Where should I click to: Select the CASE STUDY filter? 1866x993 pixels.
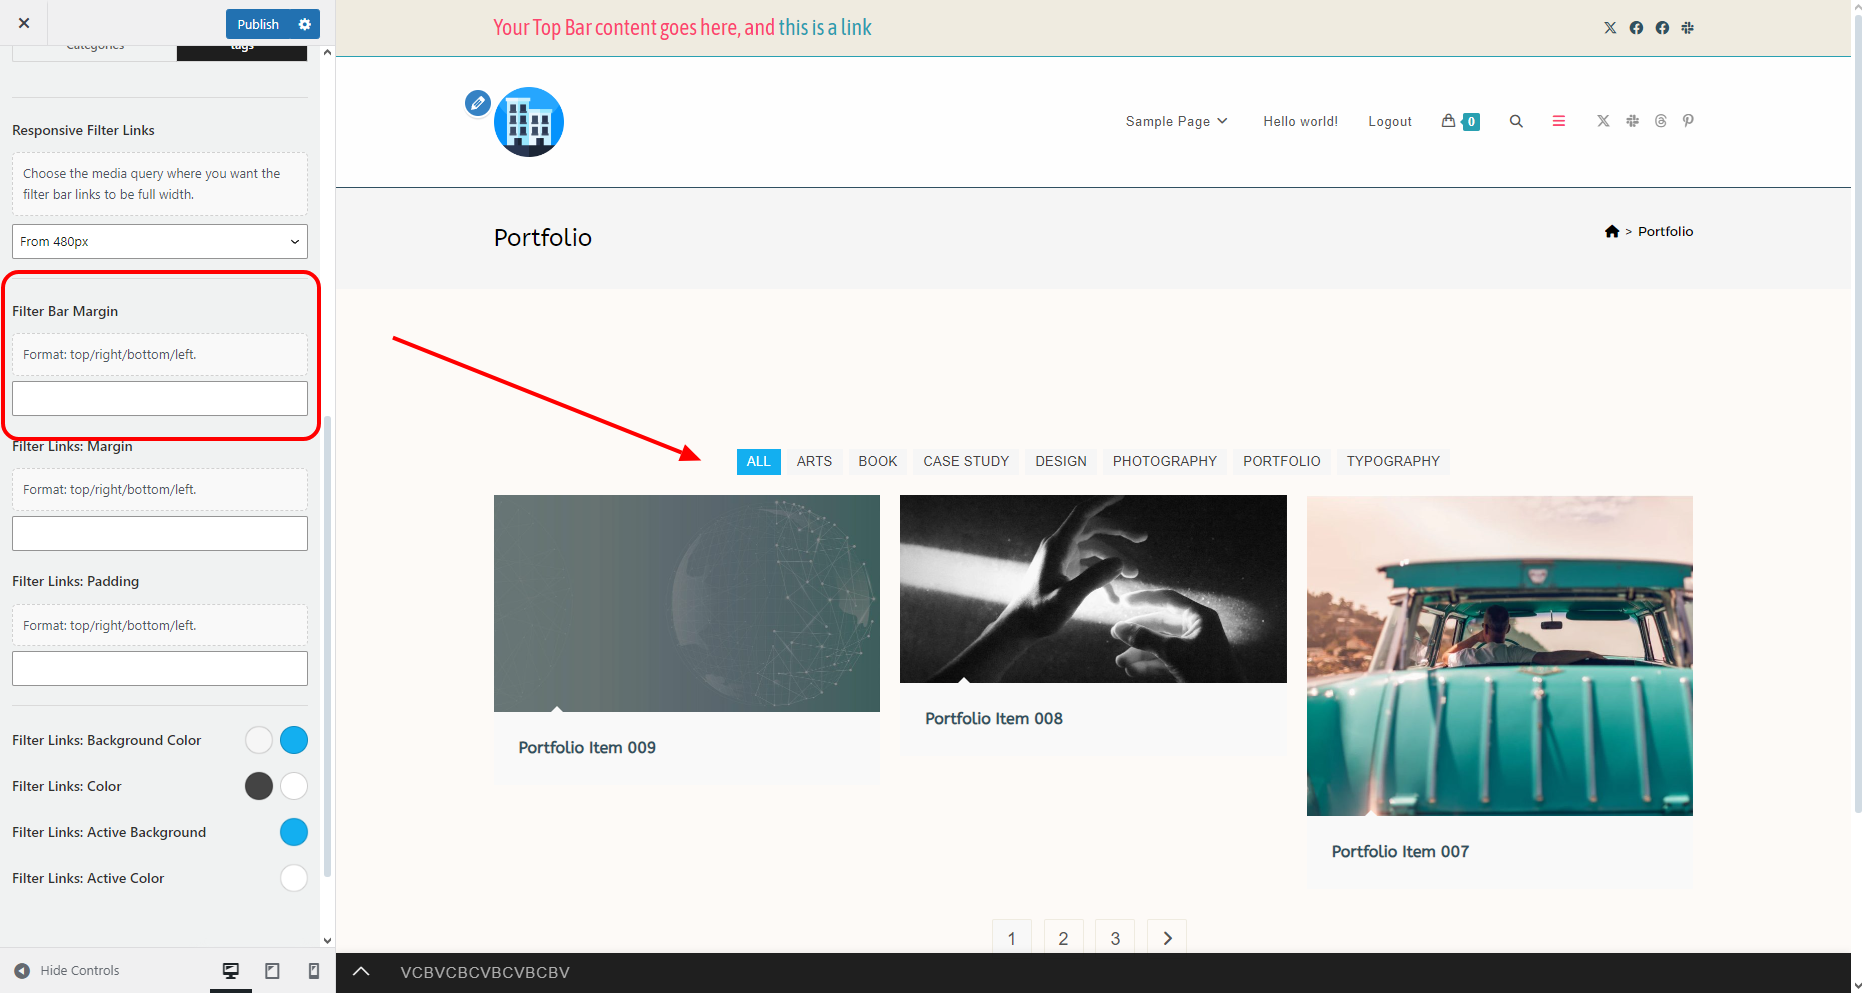966,461
